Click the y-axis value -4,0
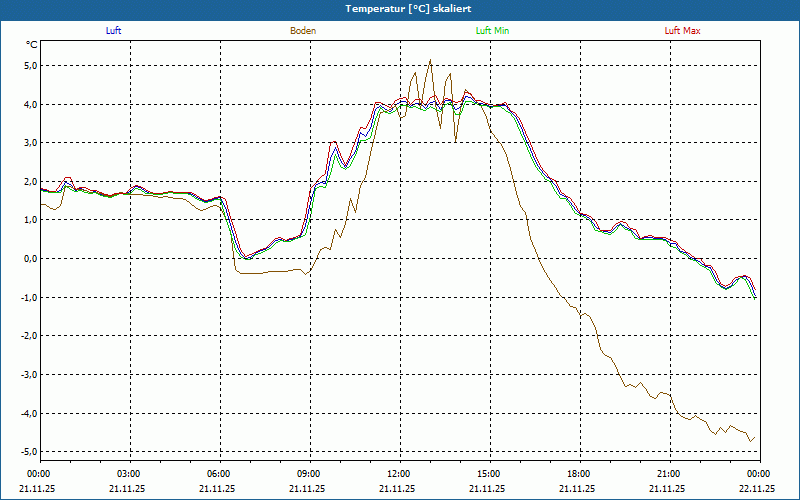Viewport: 800px width, 500px height. coord(29,413)
